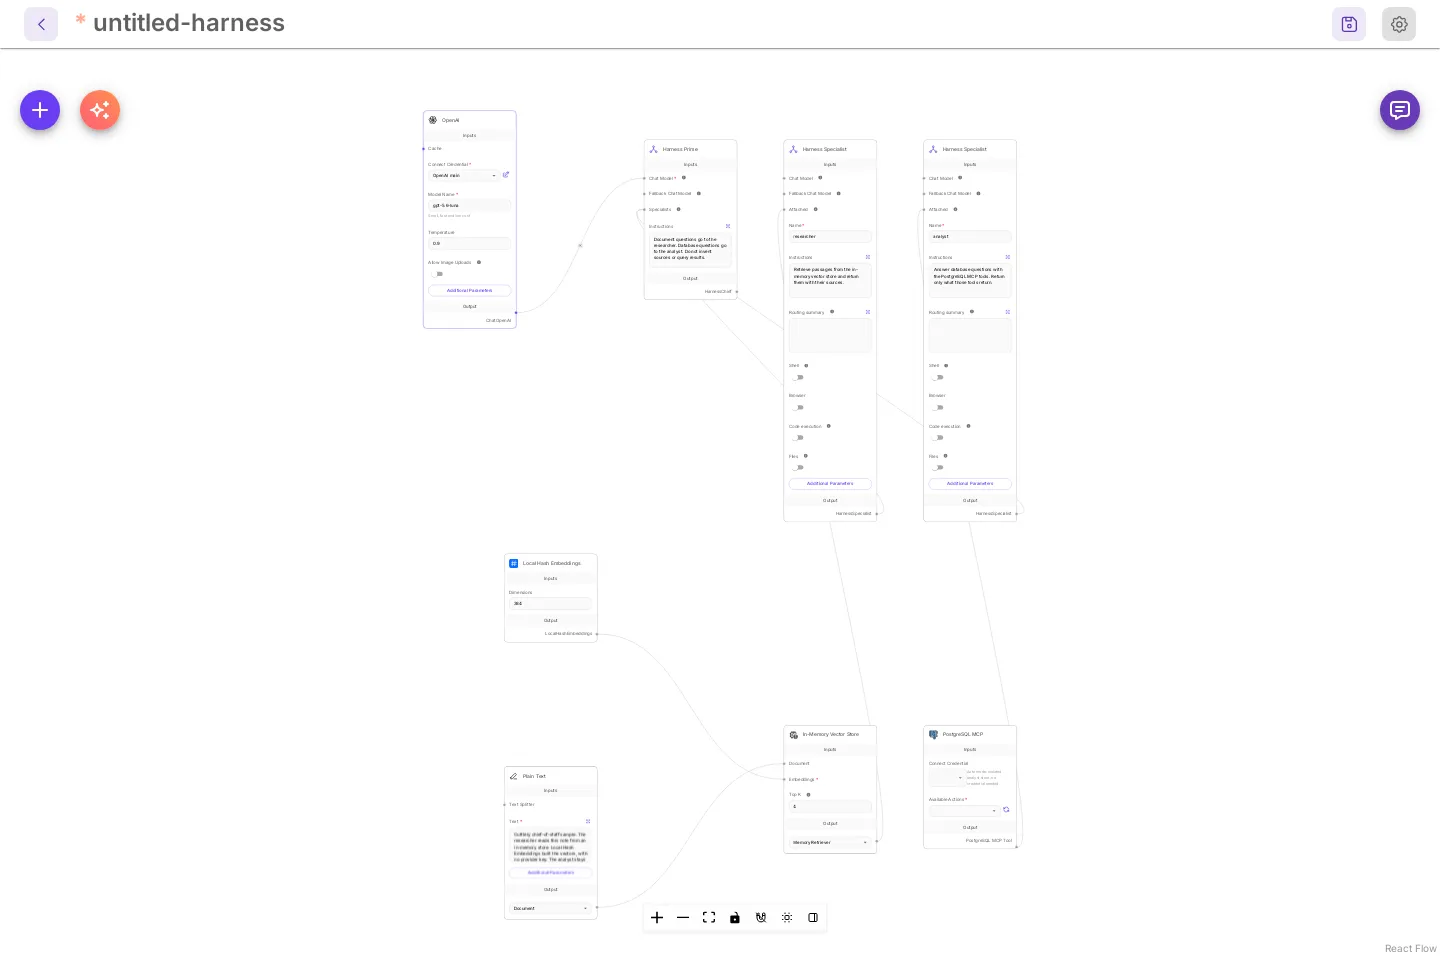Toggle Allow Image Uploads on OpenAI node
This screenshot has width=1440, height=960.
click(x=437, y=274)
